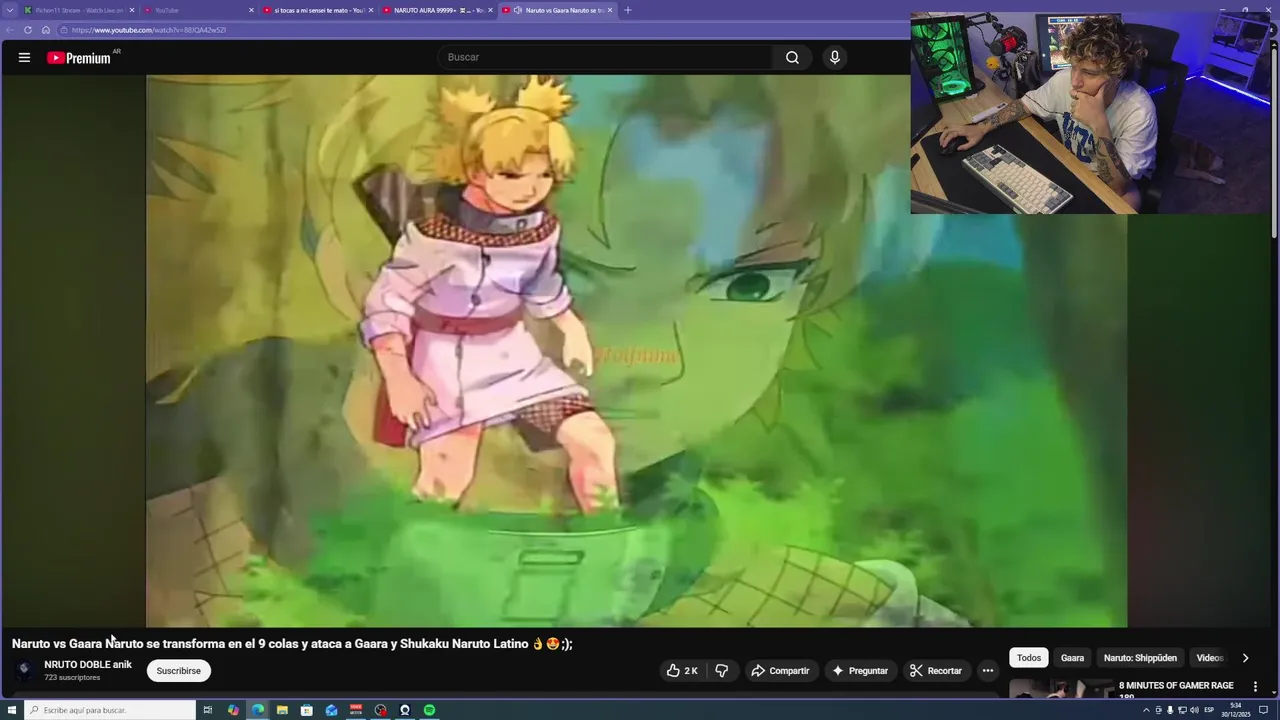Screen dimensions: 1280x720
Task: Open Microsoft Store taskbar icon
Action: [307, 710]
